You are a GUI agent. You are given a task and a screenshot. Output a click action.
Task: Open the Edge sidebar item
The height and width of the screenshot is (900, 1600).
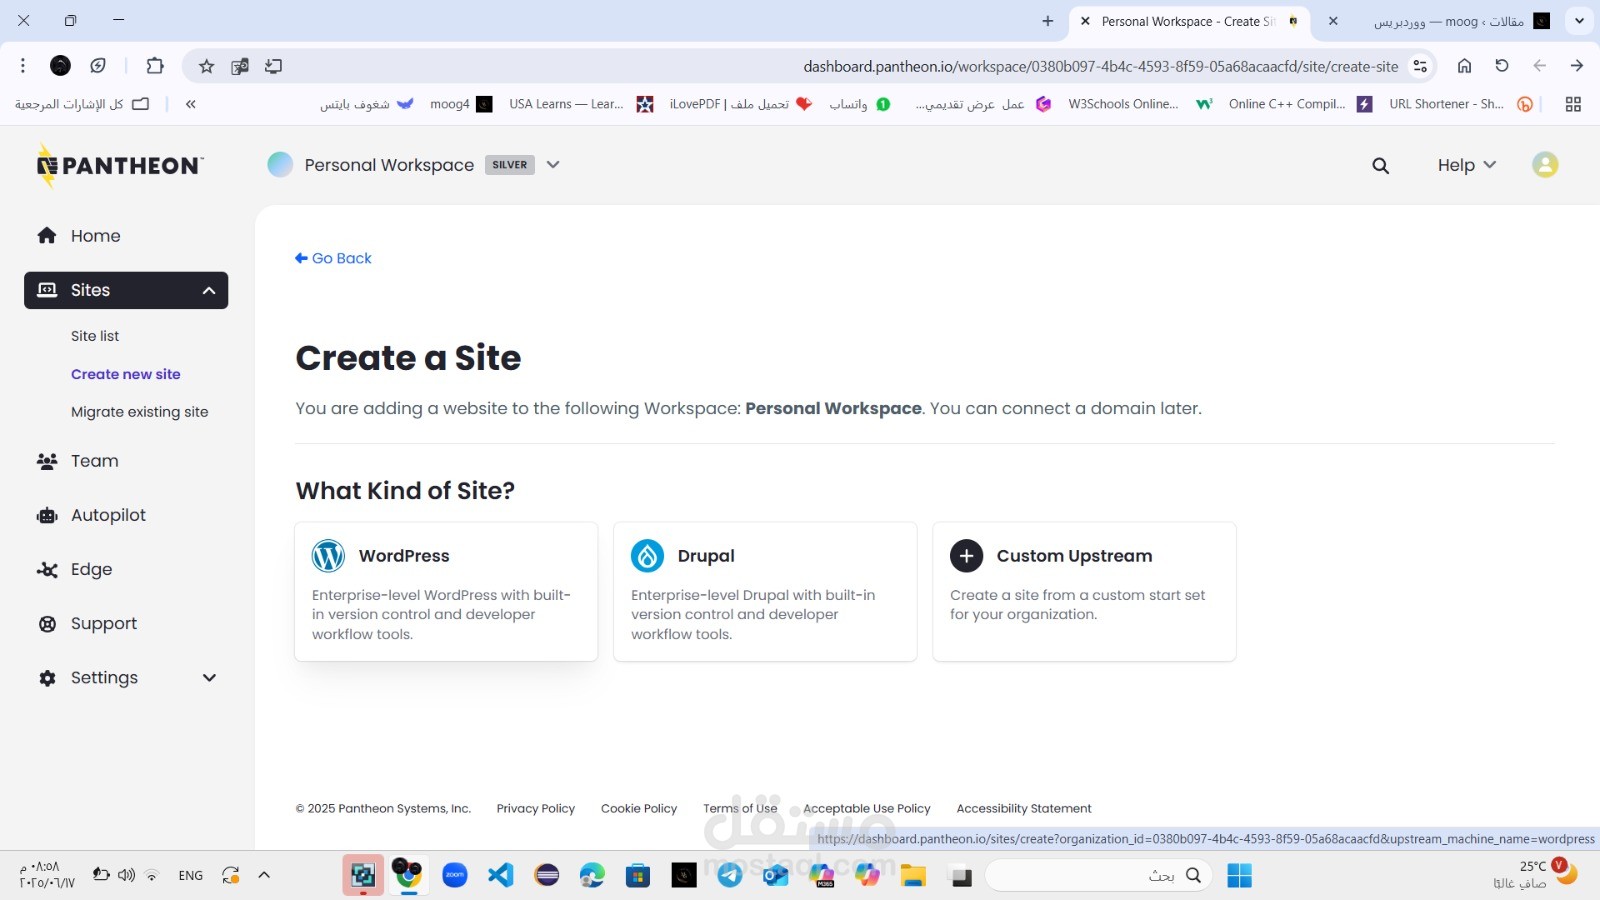pyautogui.click(x=91, y=569)
